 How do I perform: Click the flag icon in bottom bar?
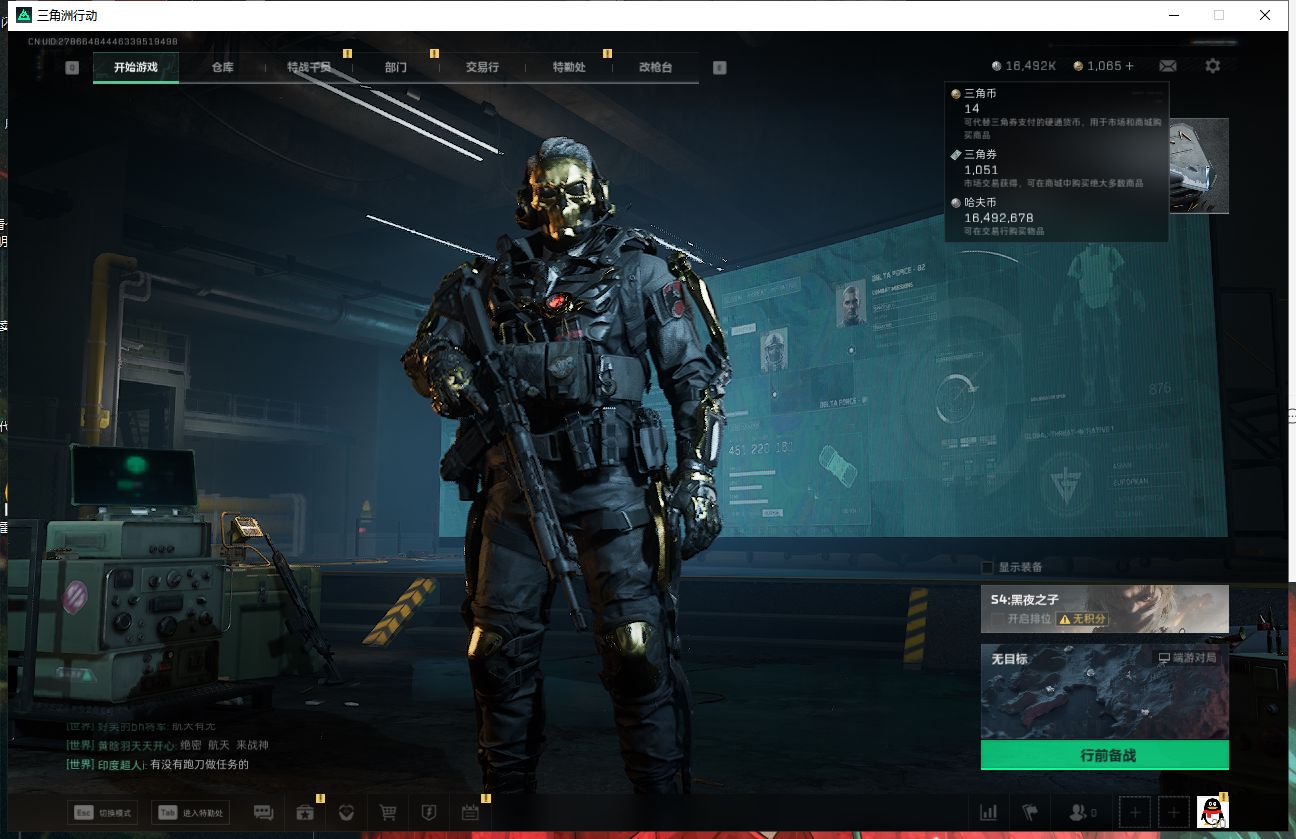[x=1030, y=812]
